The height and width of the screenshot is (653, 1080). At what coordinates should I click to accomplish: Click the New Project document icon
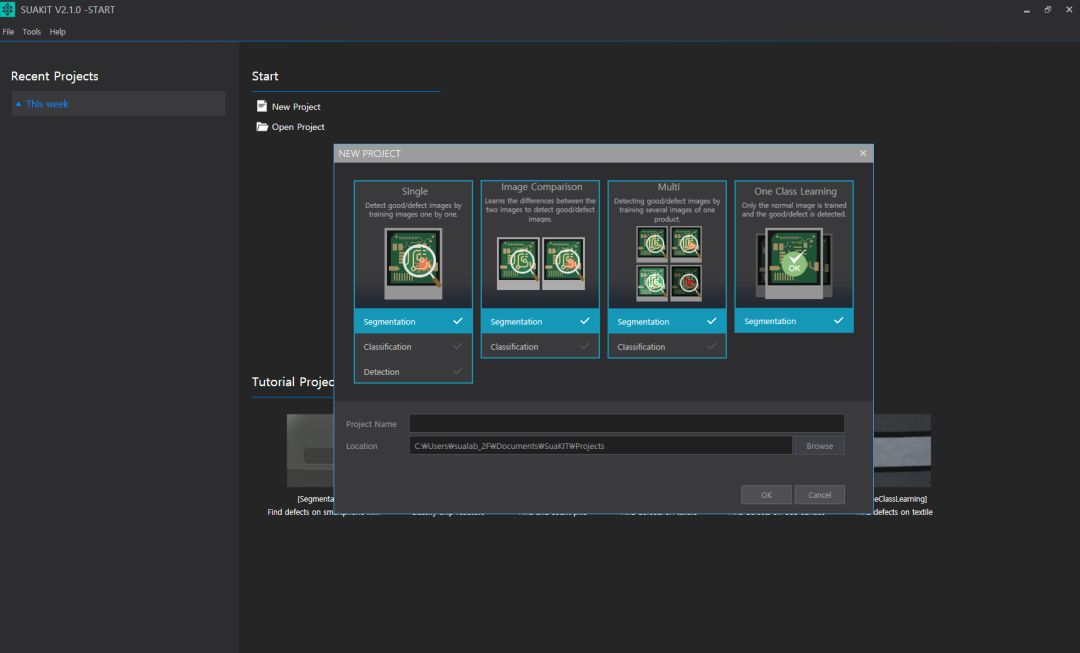click(x=262, y=106)
